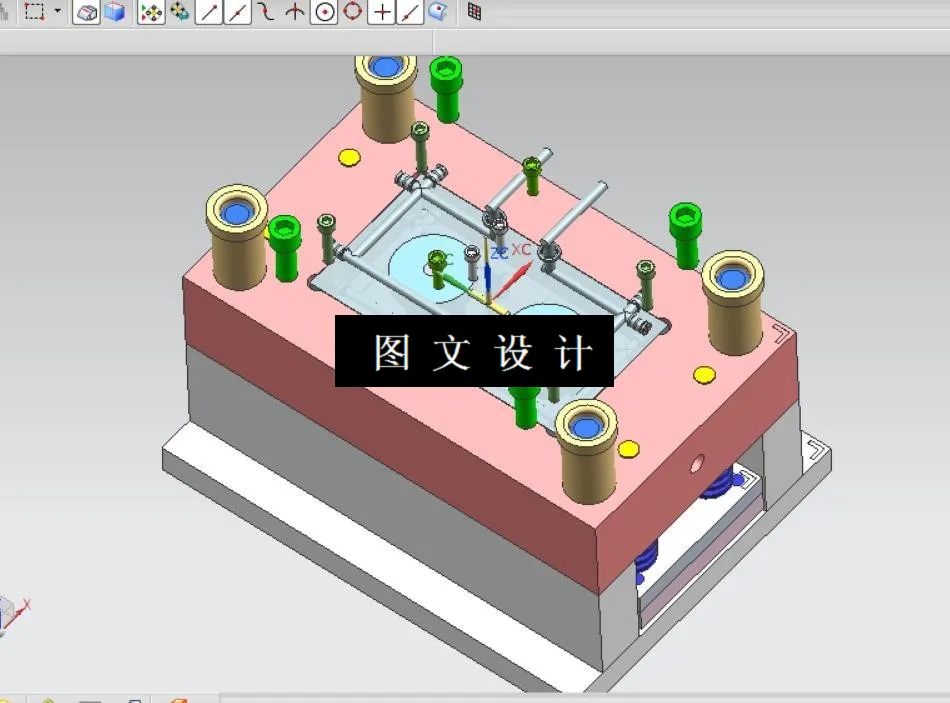The height and width of the screenshot is (703, 950).
Task: Select the Point on Curve snap icon
Action: [x=265, y=13]
